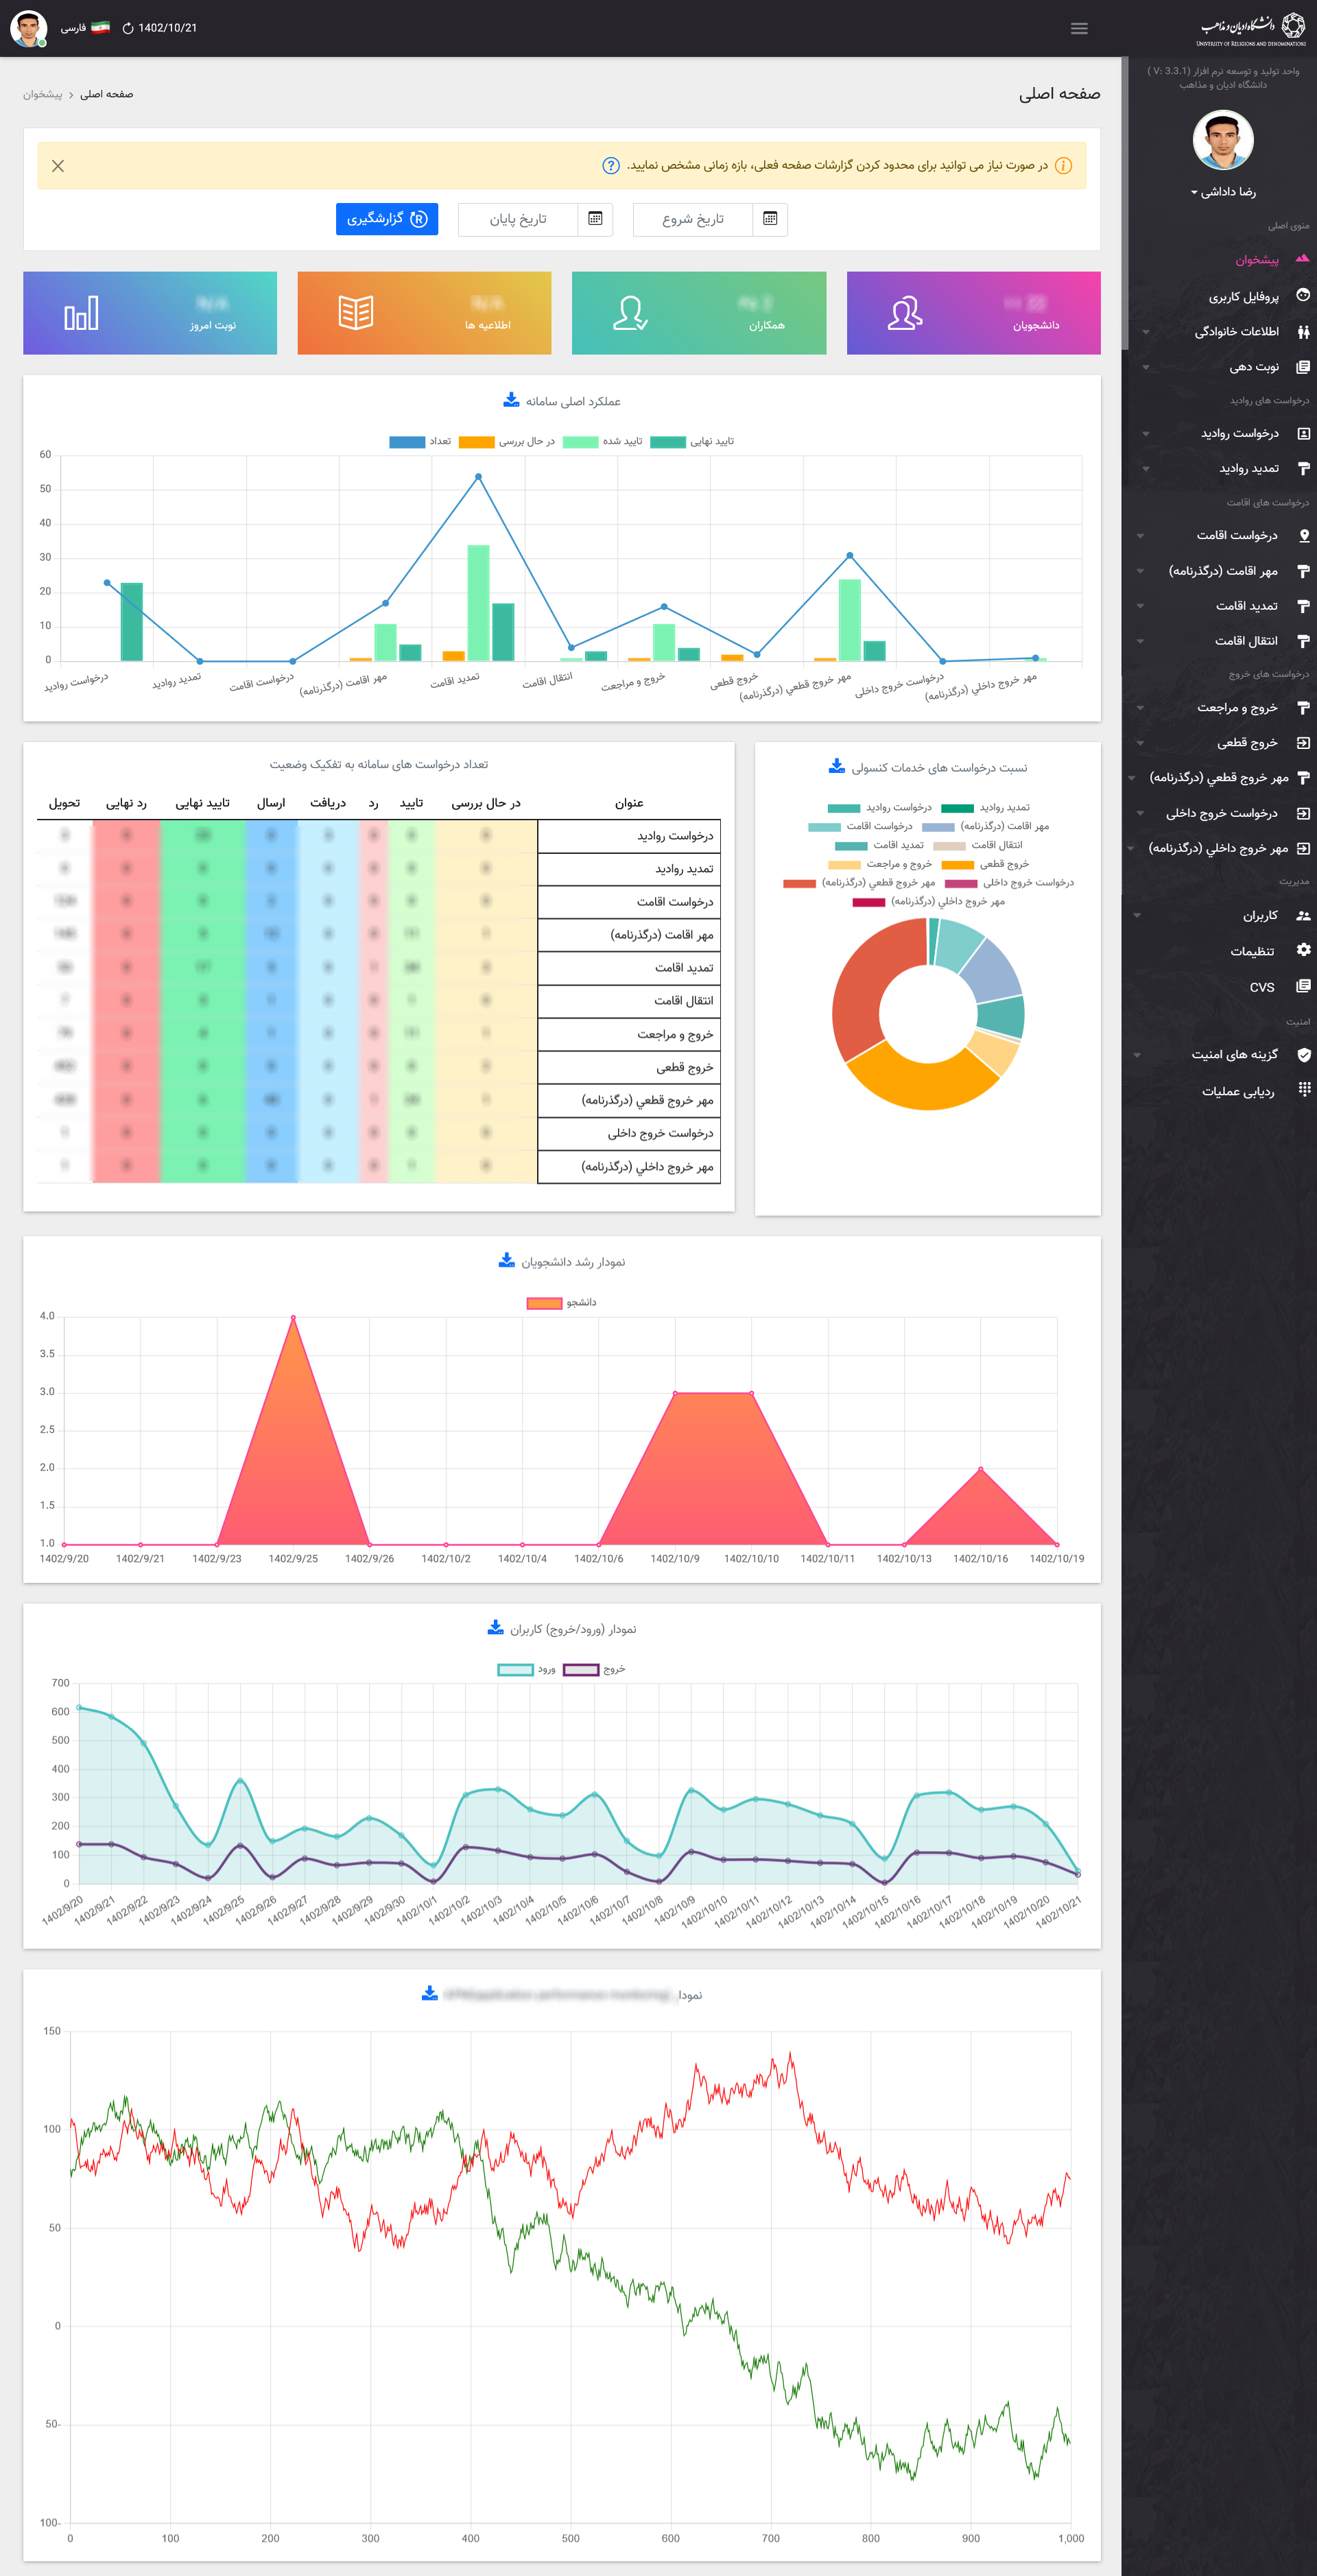Close the yellow information alert
1317x2576 pixels.
(58, 166)
